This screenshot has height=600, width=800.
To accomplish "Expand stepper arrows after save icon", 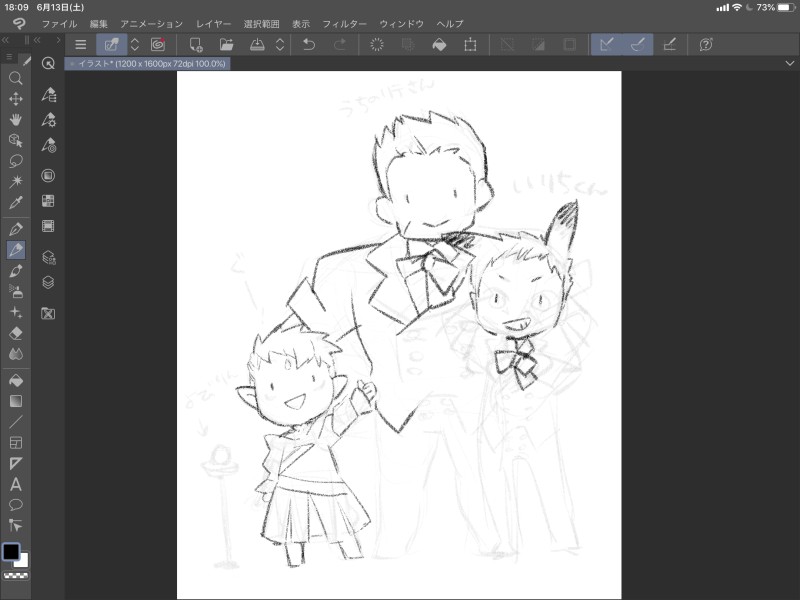I will click(280, 45).
